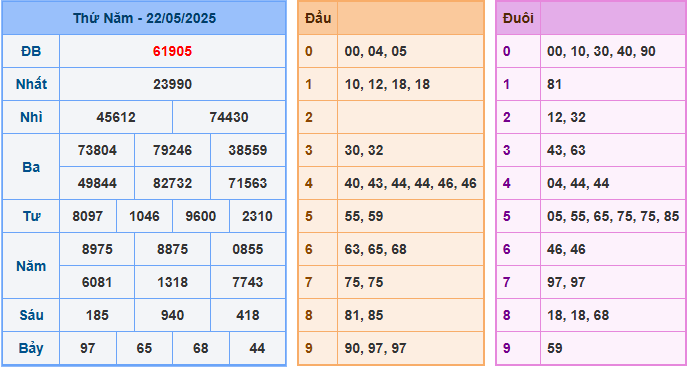Select first prize number 23990
The width and height of the screenshot is (689, 368).
(172, 84)
